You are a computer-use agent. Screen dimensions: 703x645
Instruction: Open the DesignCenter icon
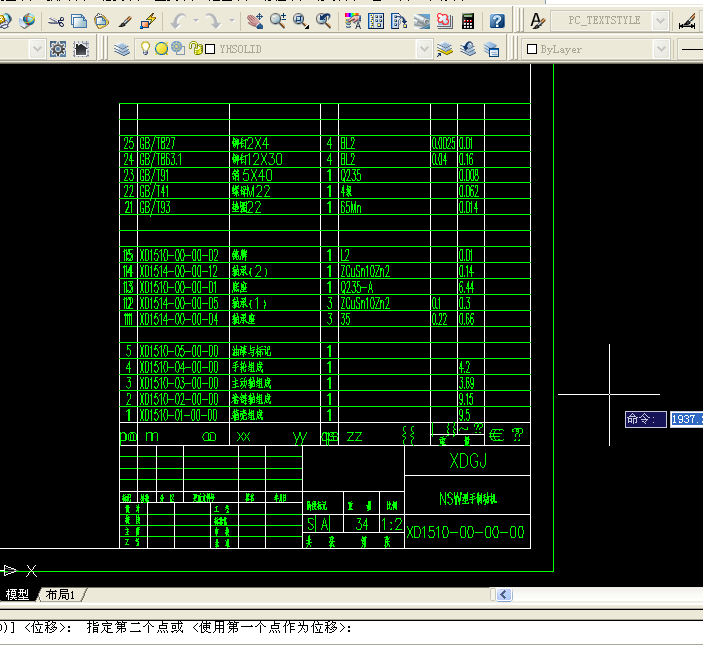click(376, 21)
